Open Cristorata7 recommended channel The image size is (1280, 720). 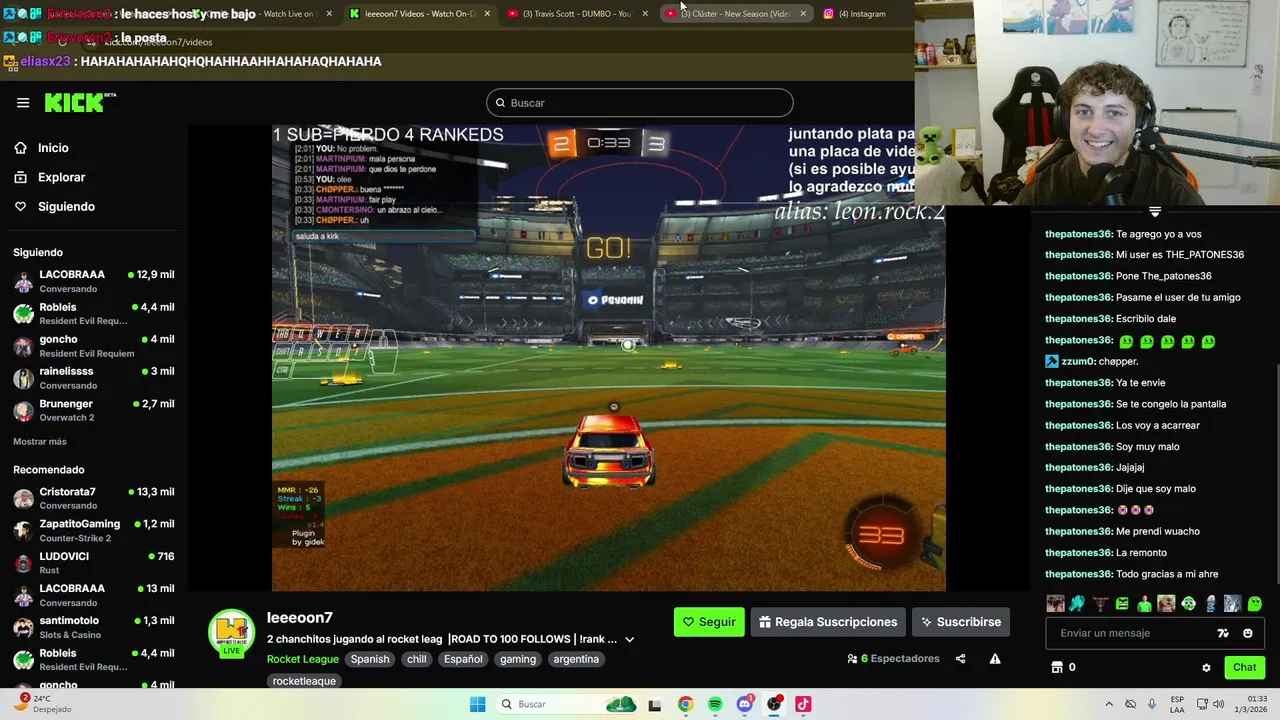click(94, 498)
